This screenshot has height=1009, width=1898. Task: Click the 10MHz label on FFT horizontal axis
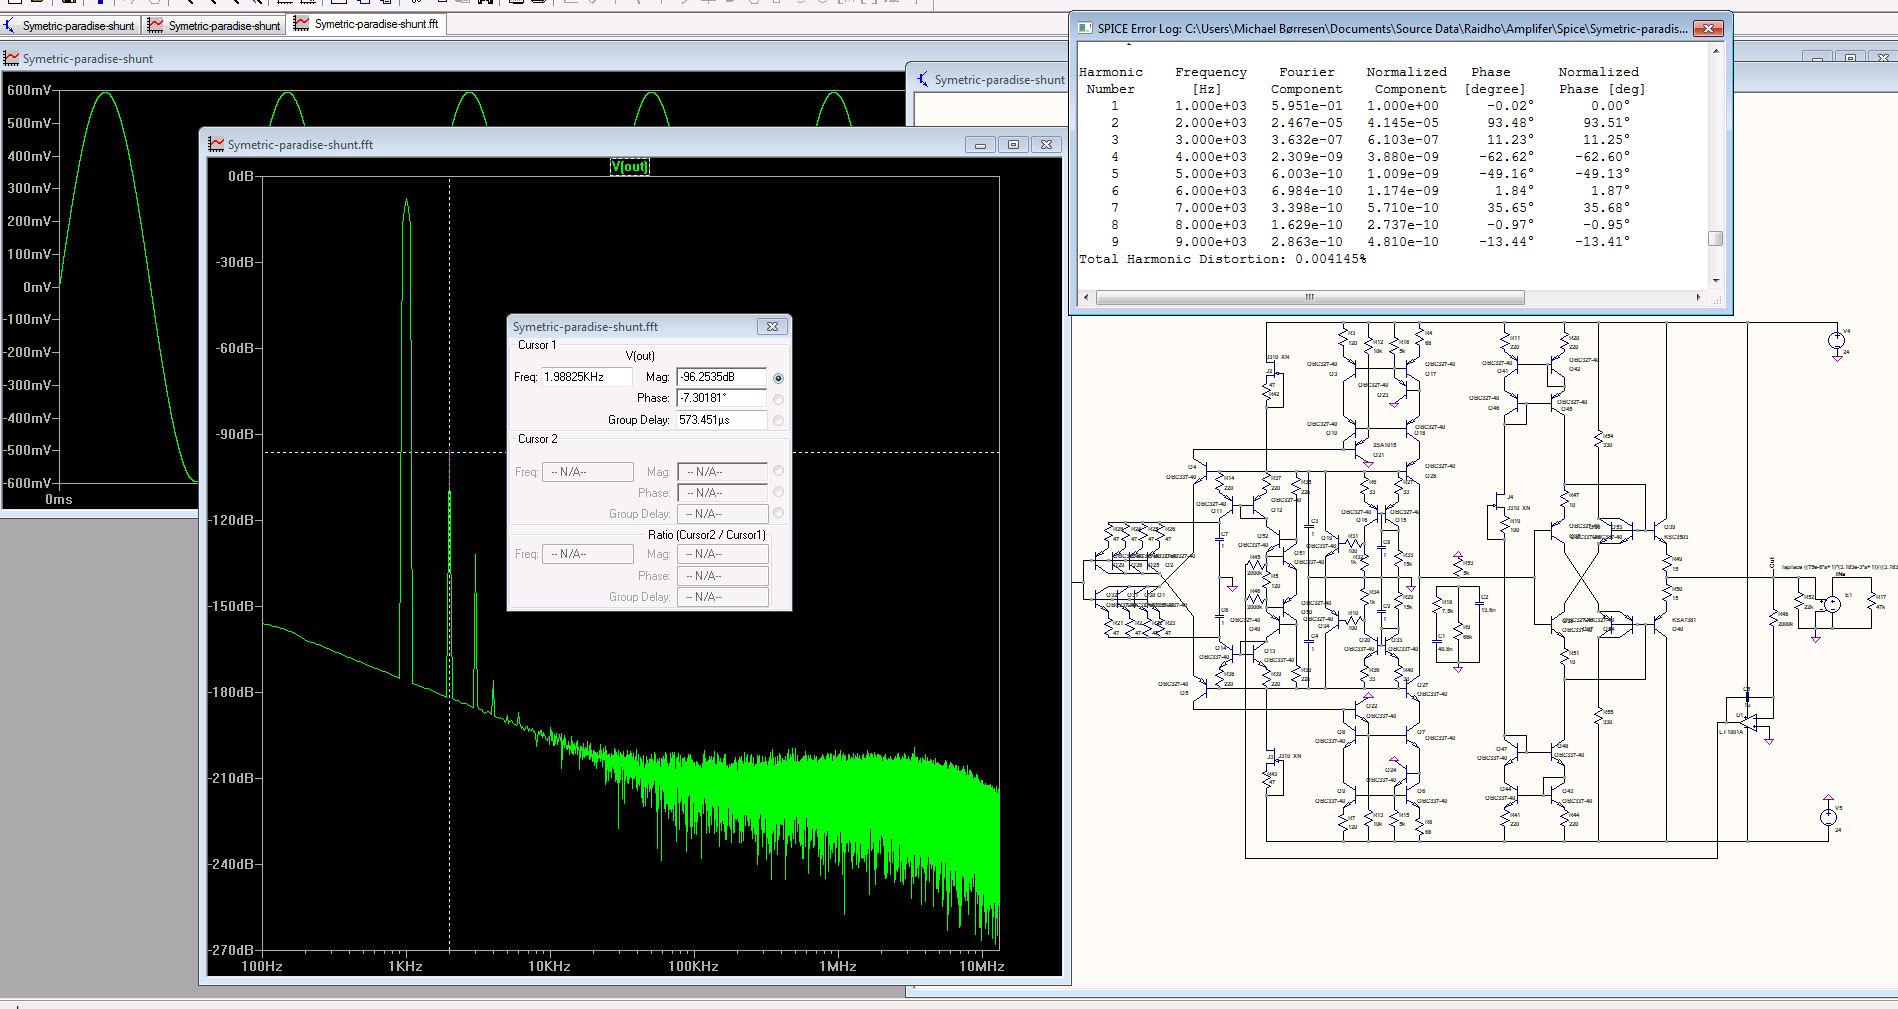[981, 966]
